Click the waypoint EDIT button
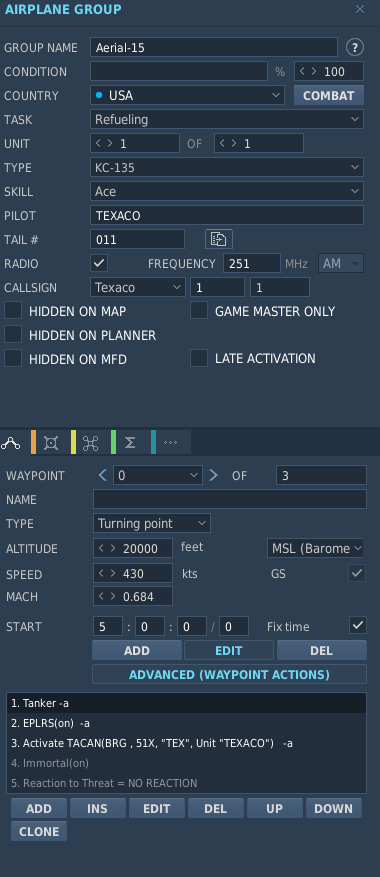Image resolution: width=380 pixels, height=877 pixels. click(229, 650)
